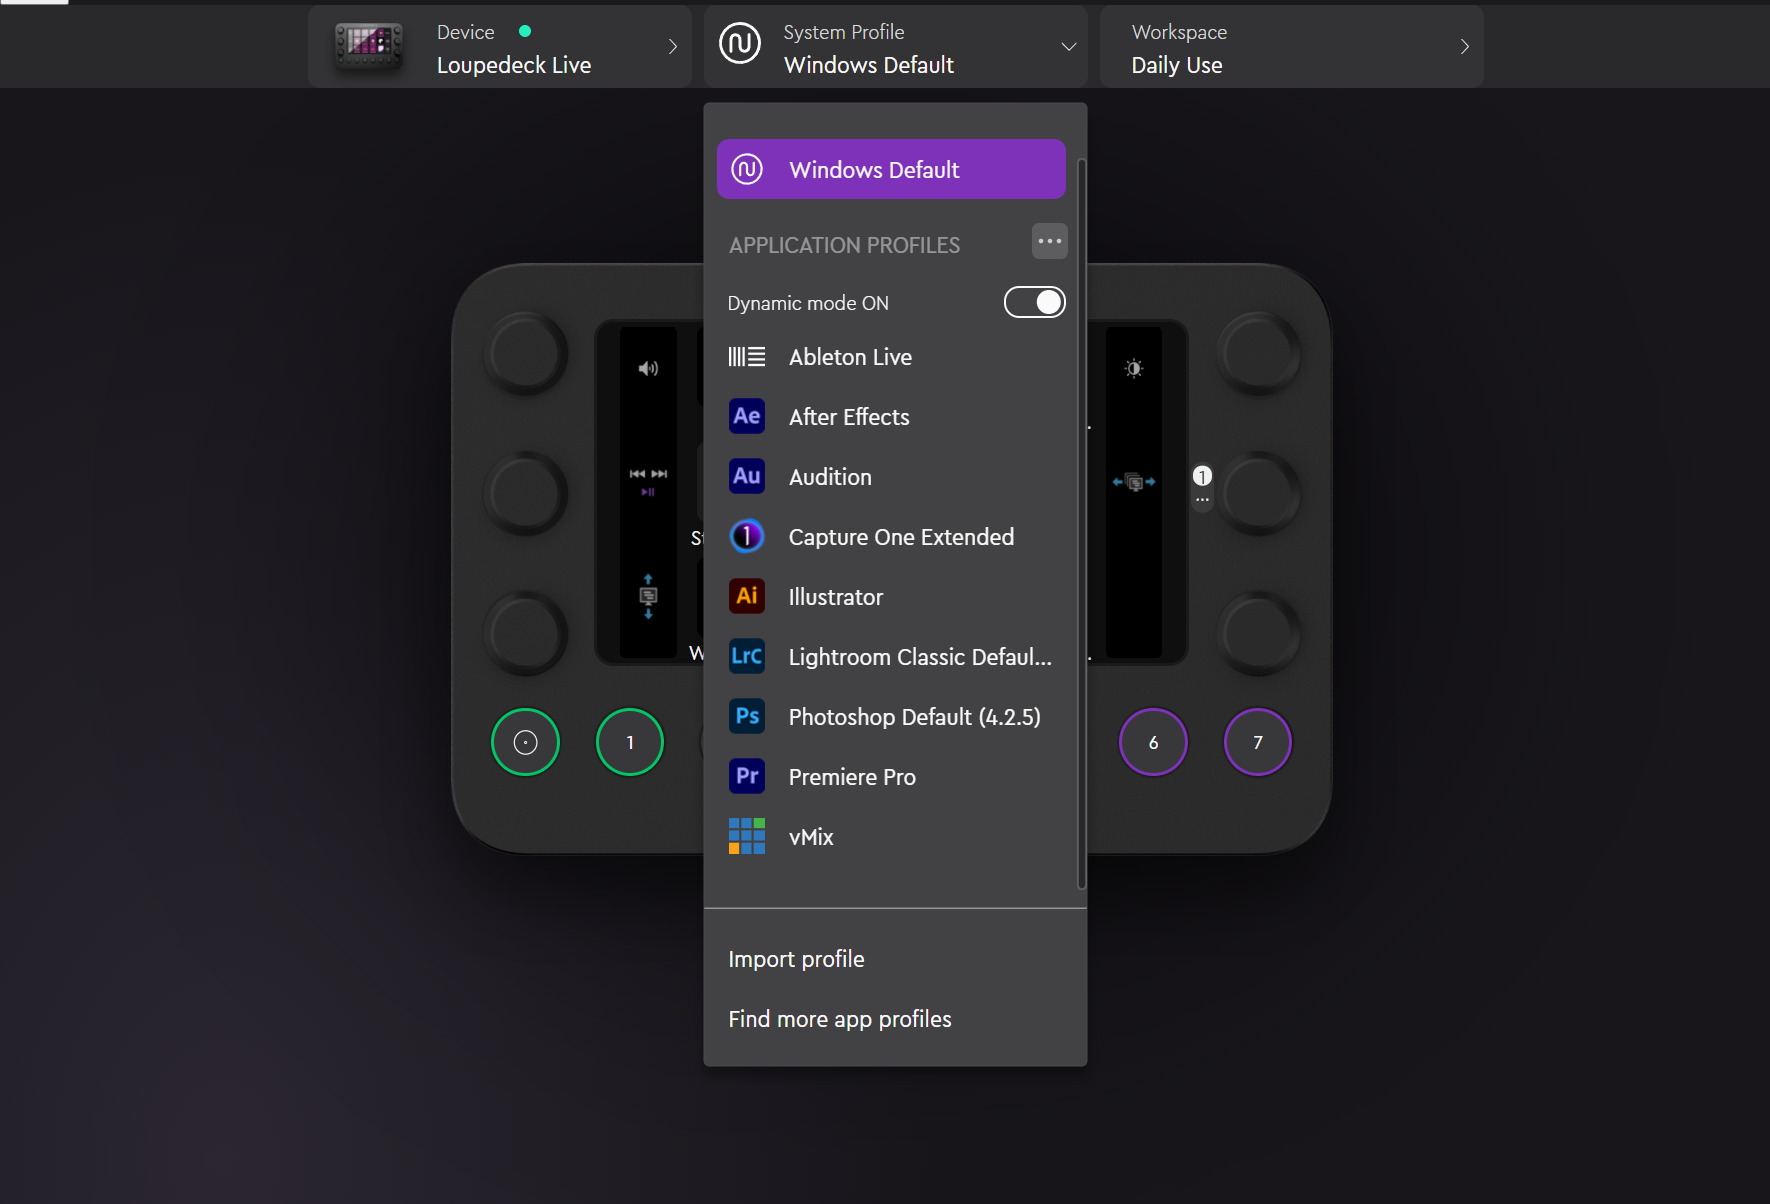The width and height of the screenshot is (1770, 1204).
Task: Open Application Profiles three-dot options menu
Action: coord(1050,241)
